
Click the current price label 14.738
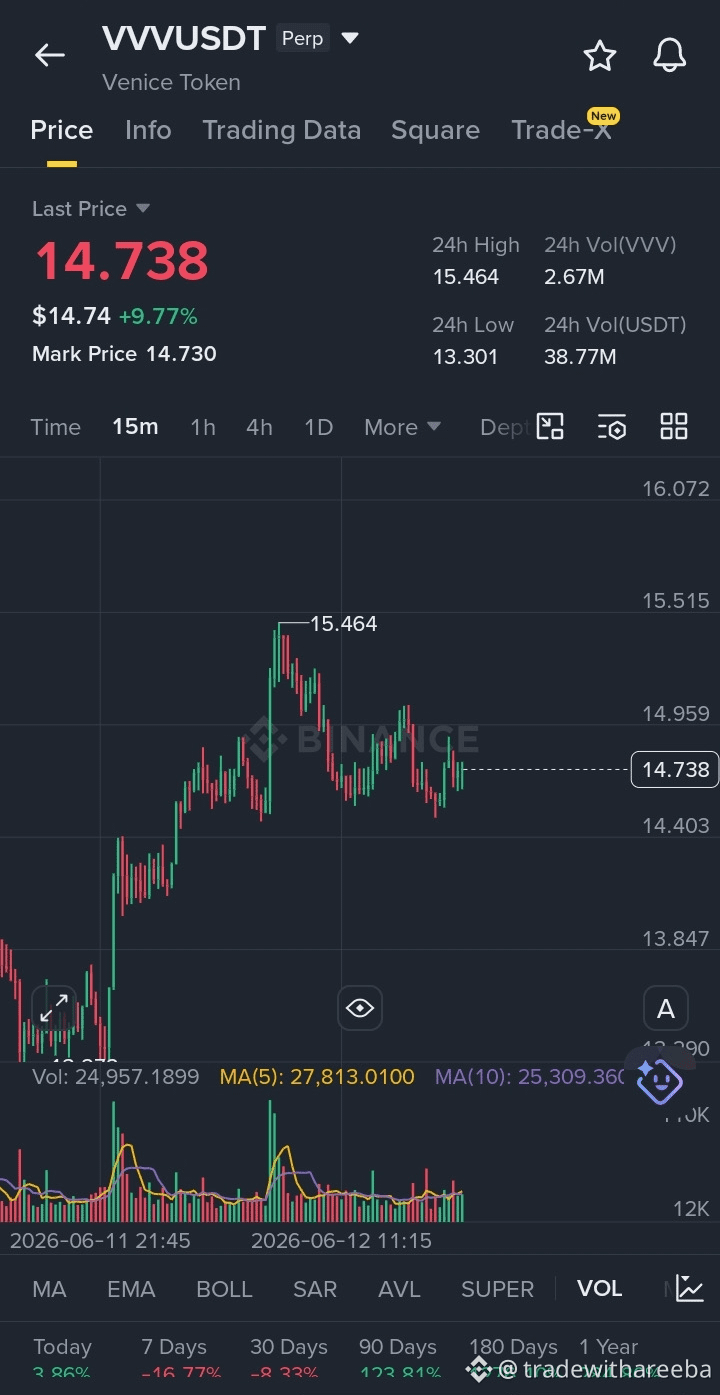(x=675, y=769)
